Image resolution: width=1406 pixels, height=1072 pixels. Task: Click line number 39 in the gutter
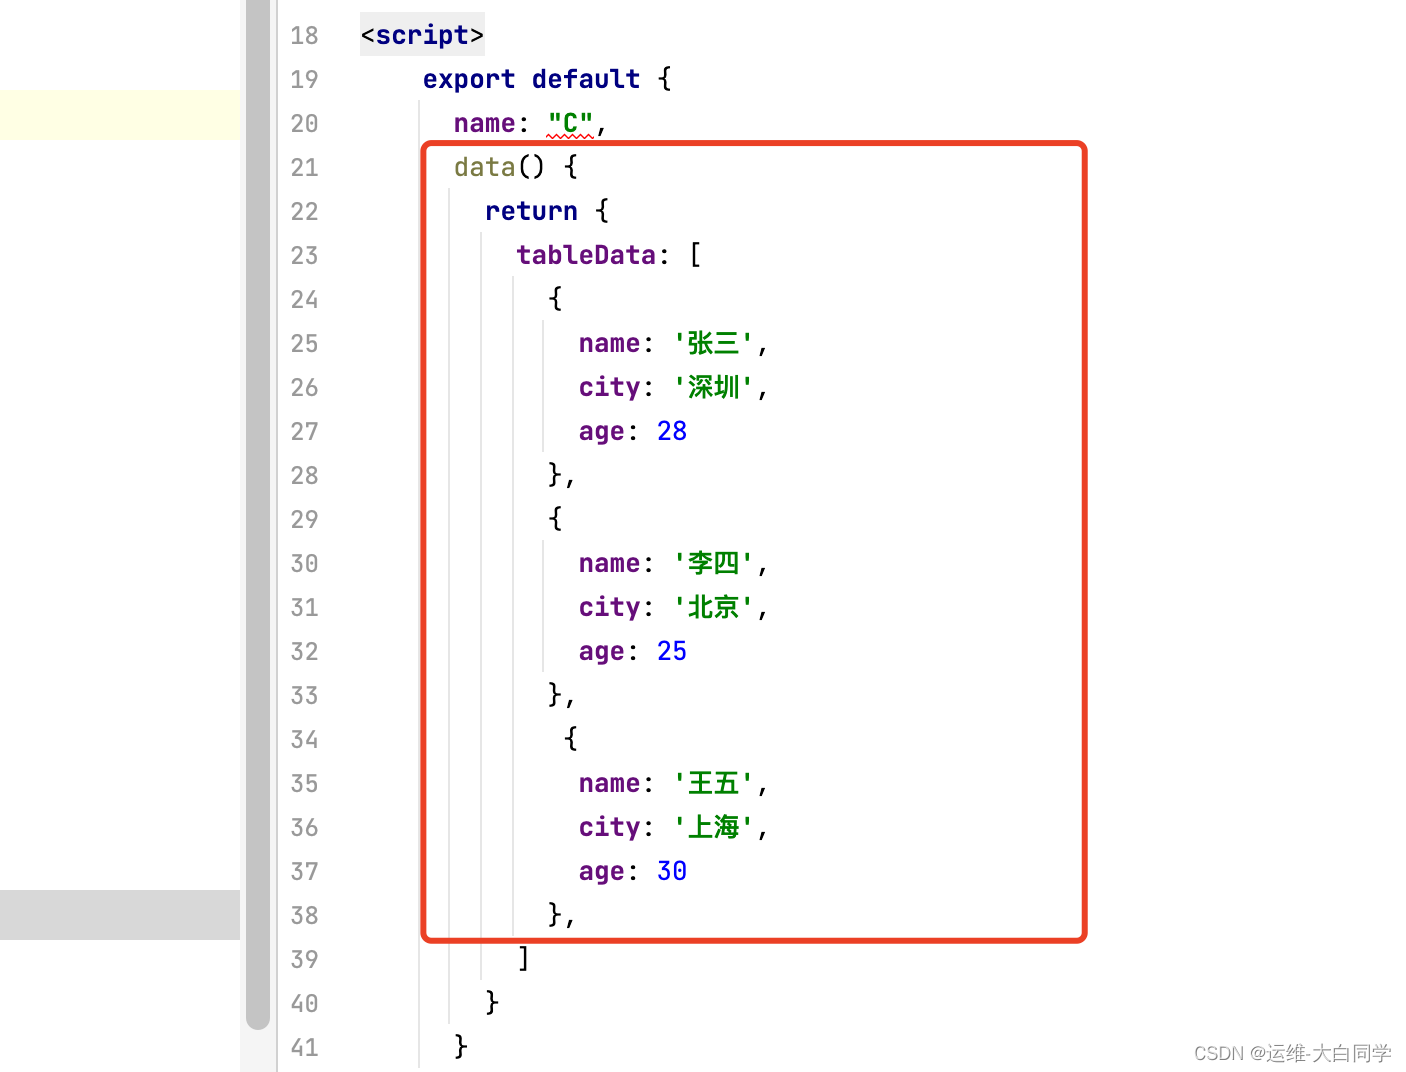point(304,959)
